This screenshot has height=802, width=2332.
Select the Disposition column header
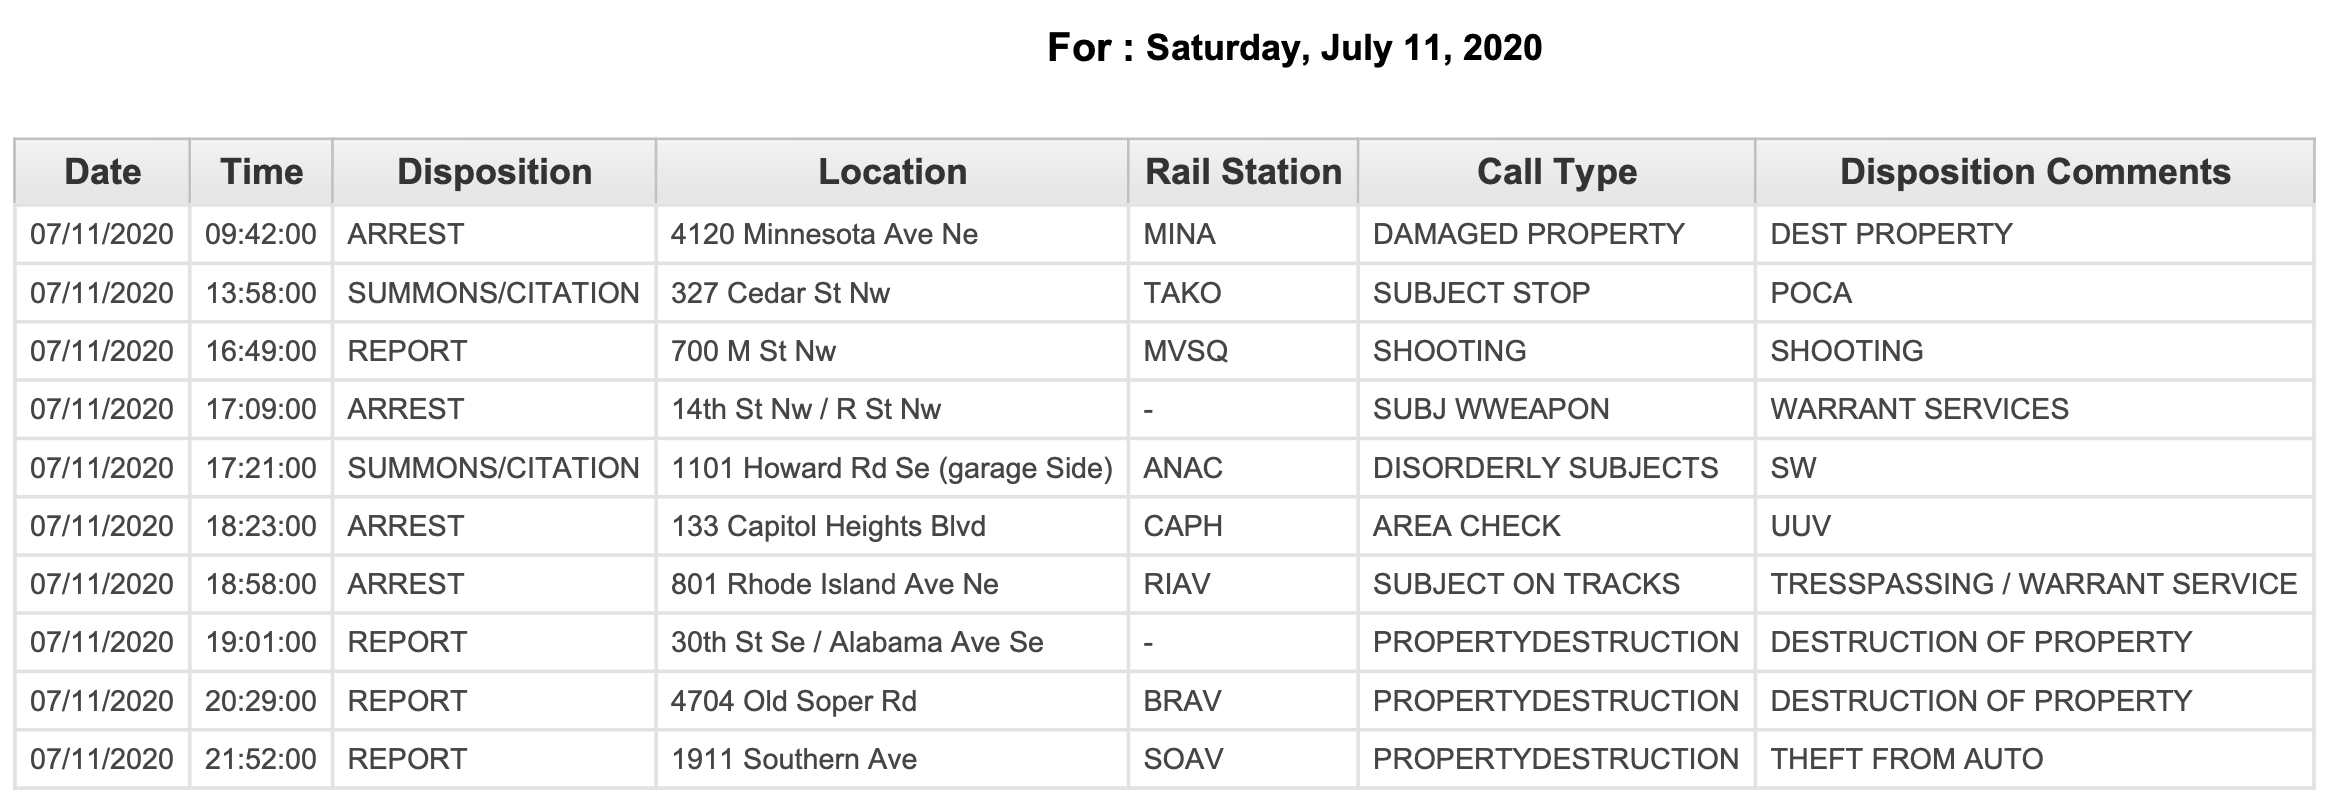coord(494,172)
